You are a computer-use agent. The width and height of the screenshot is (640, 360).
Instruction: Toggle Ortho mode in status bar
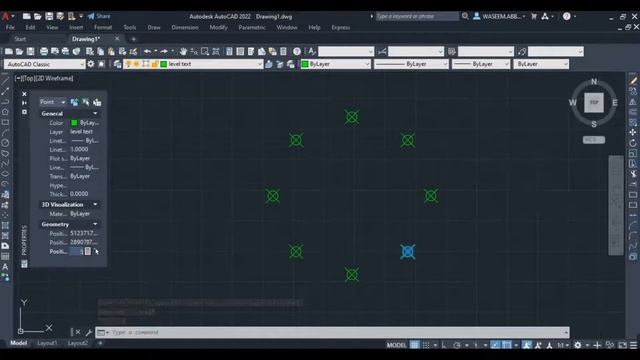(444, 345)
